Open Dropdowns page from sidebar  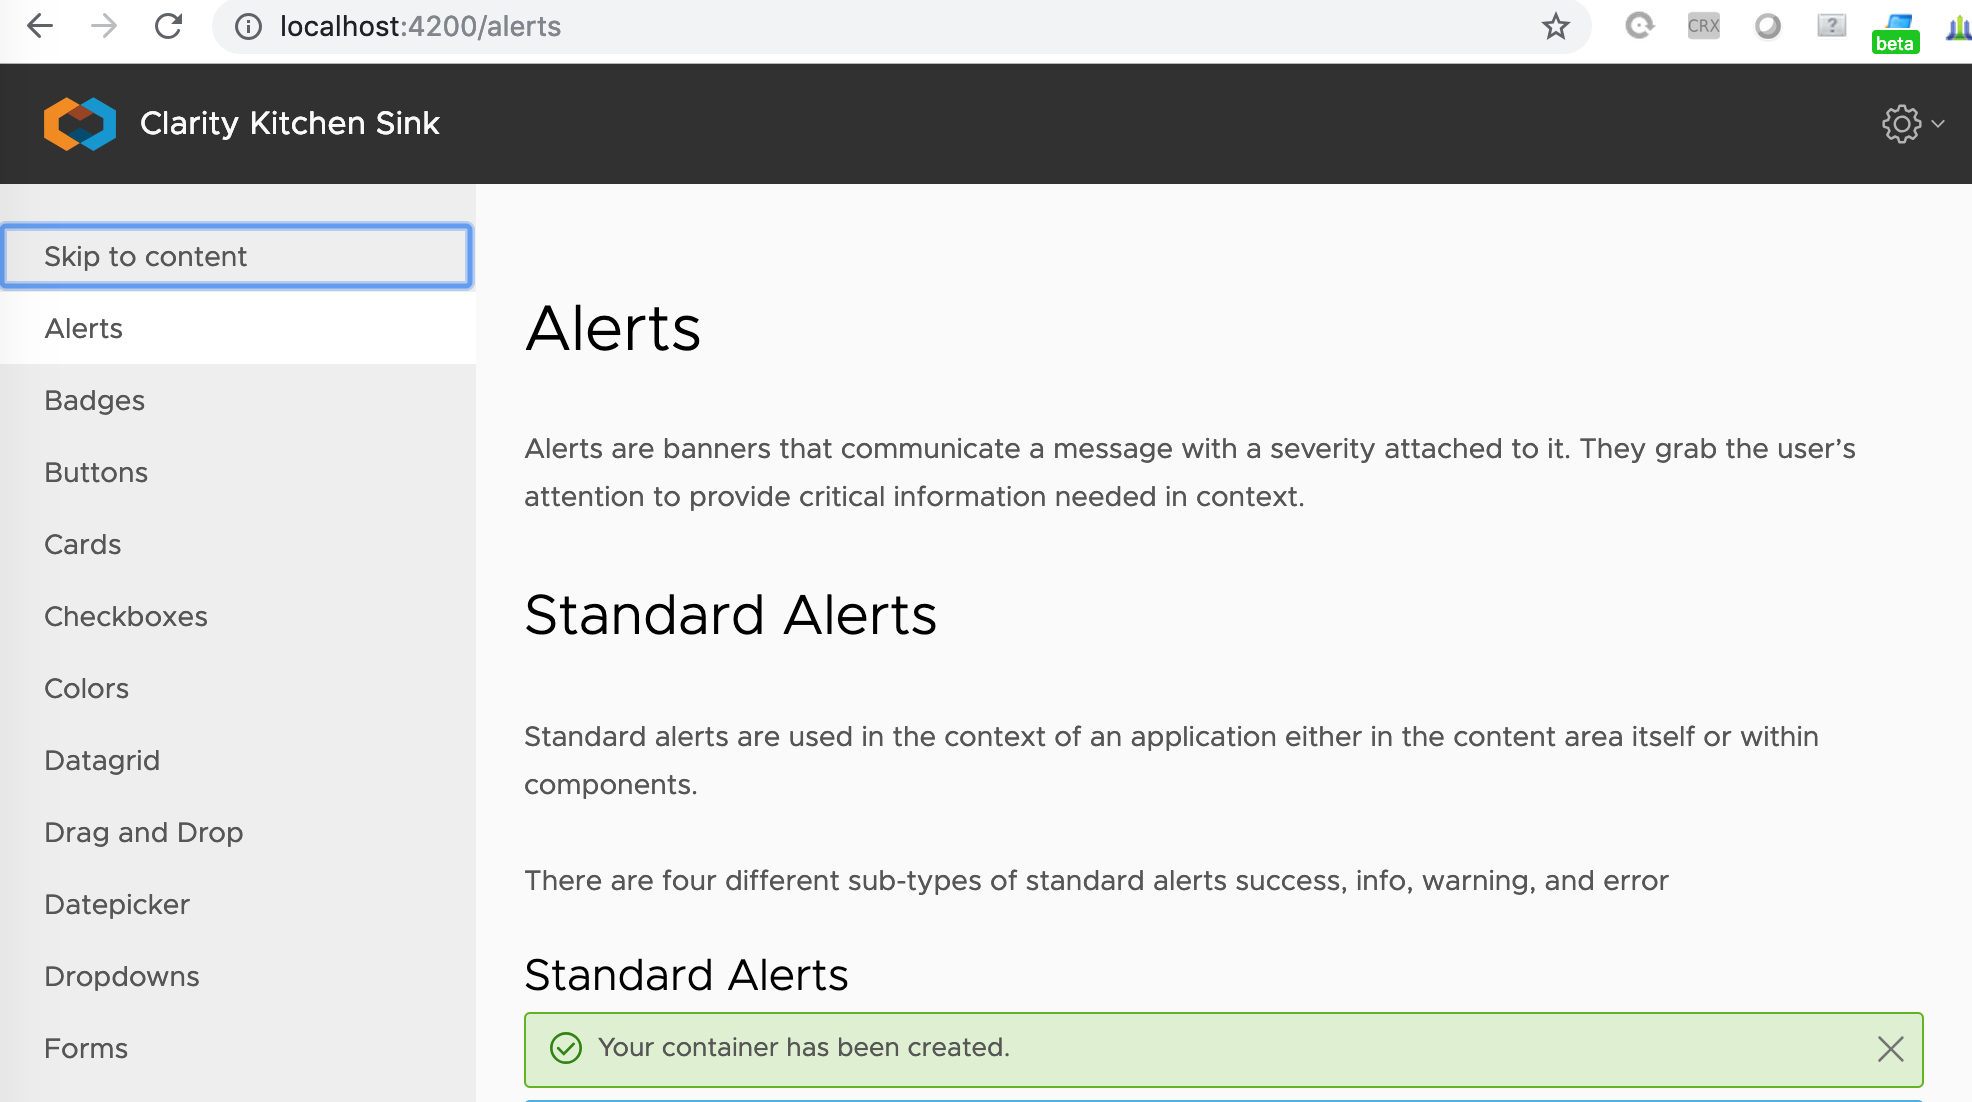tap(122, 977)
